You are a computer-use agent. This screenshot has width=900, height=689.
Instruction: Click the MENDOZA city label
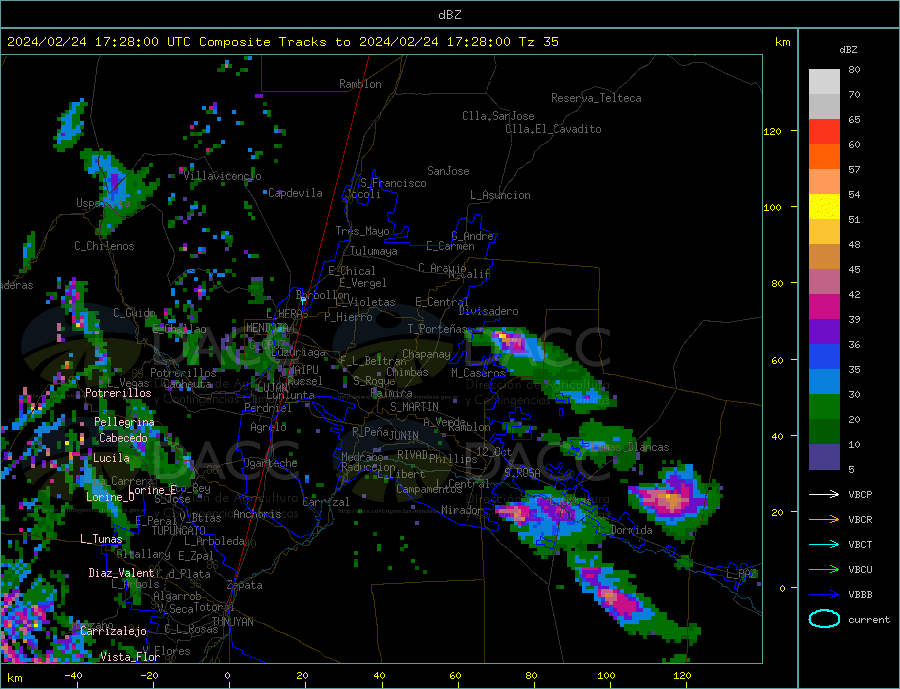coord(267,328)
